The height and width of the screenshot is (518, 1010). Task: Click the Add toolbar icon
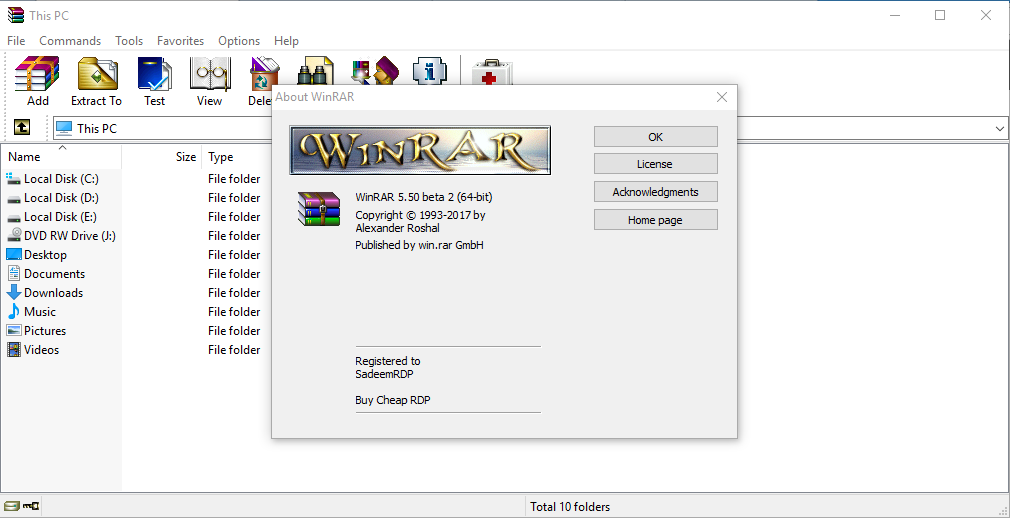(37, 73)
